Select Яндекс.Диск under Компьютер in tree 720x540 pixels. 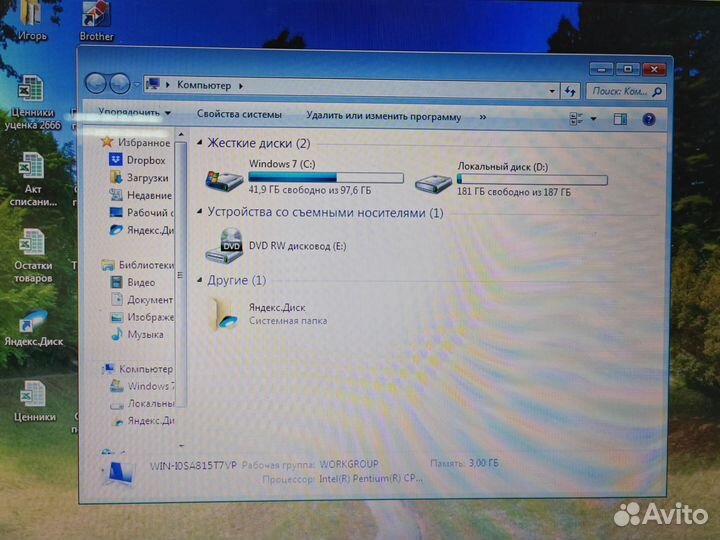[x=143, y=420]
